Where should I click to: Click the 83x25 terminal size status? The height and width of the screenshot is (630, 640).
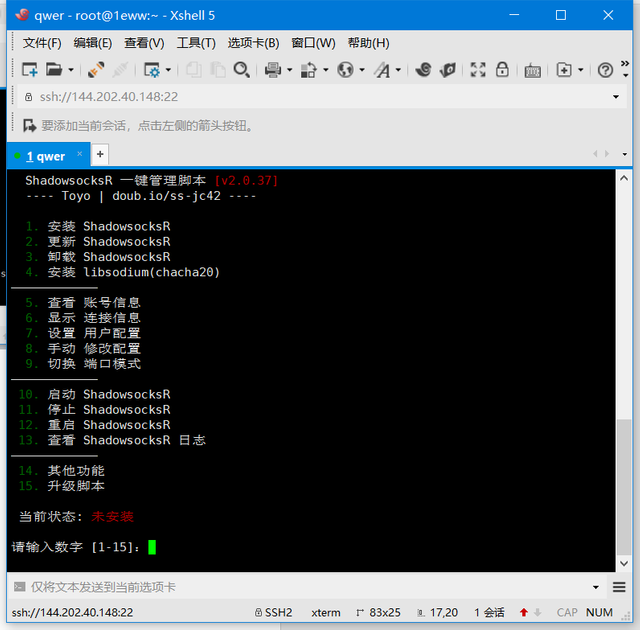click(378, 612)
